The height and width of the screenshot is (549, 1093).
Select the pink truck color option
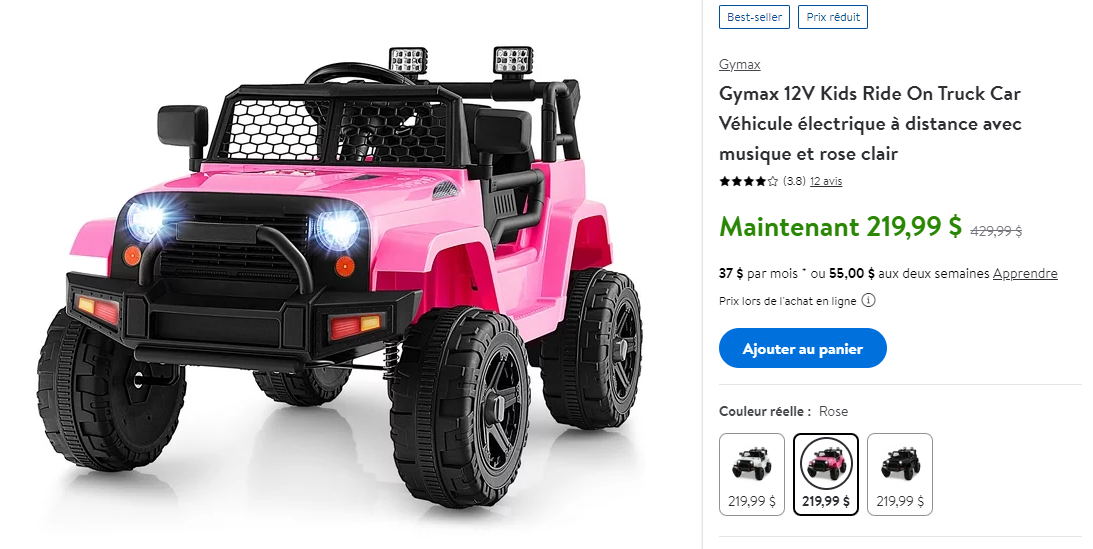point(826,474)
